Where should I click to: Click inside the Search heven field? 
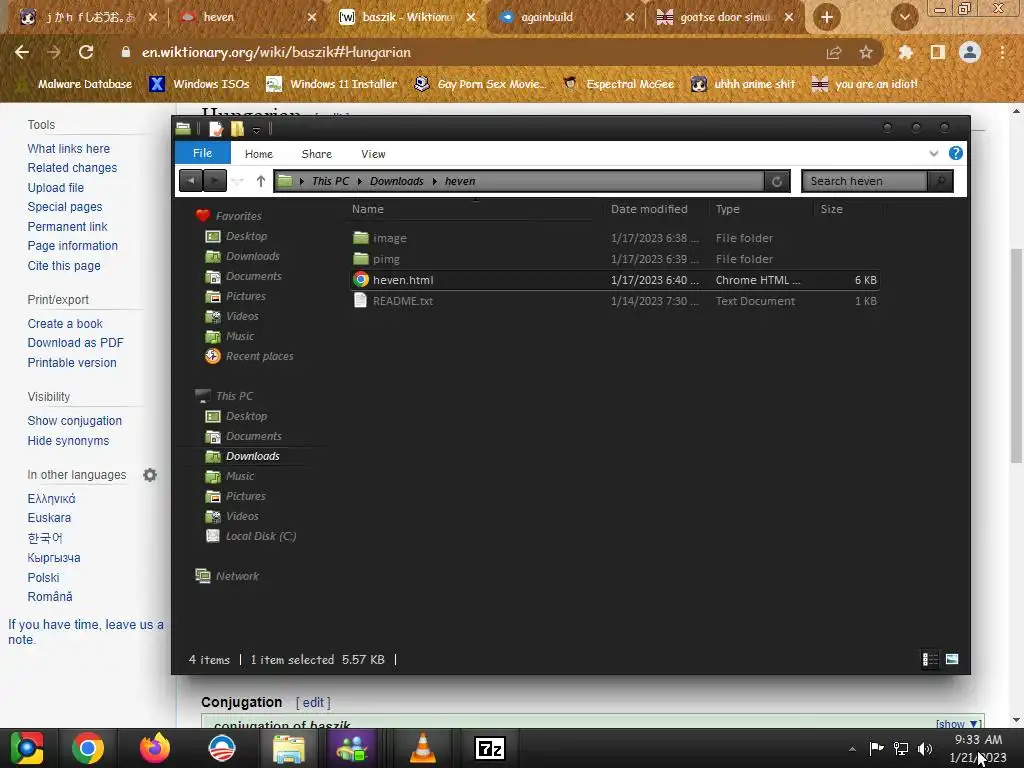click(865, 181)
